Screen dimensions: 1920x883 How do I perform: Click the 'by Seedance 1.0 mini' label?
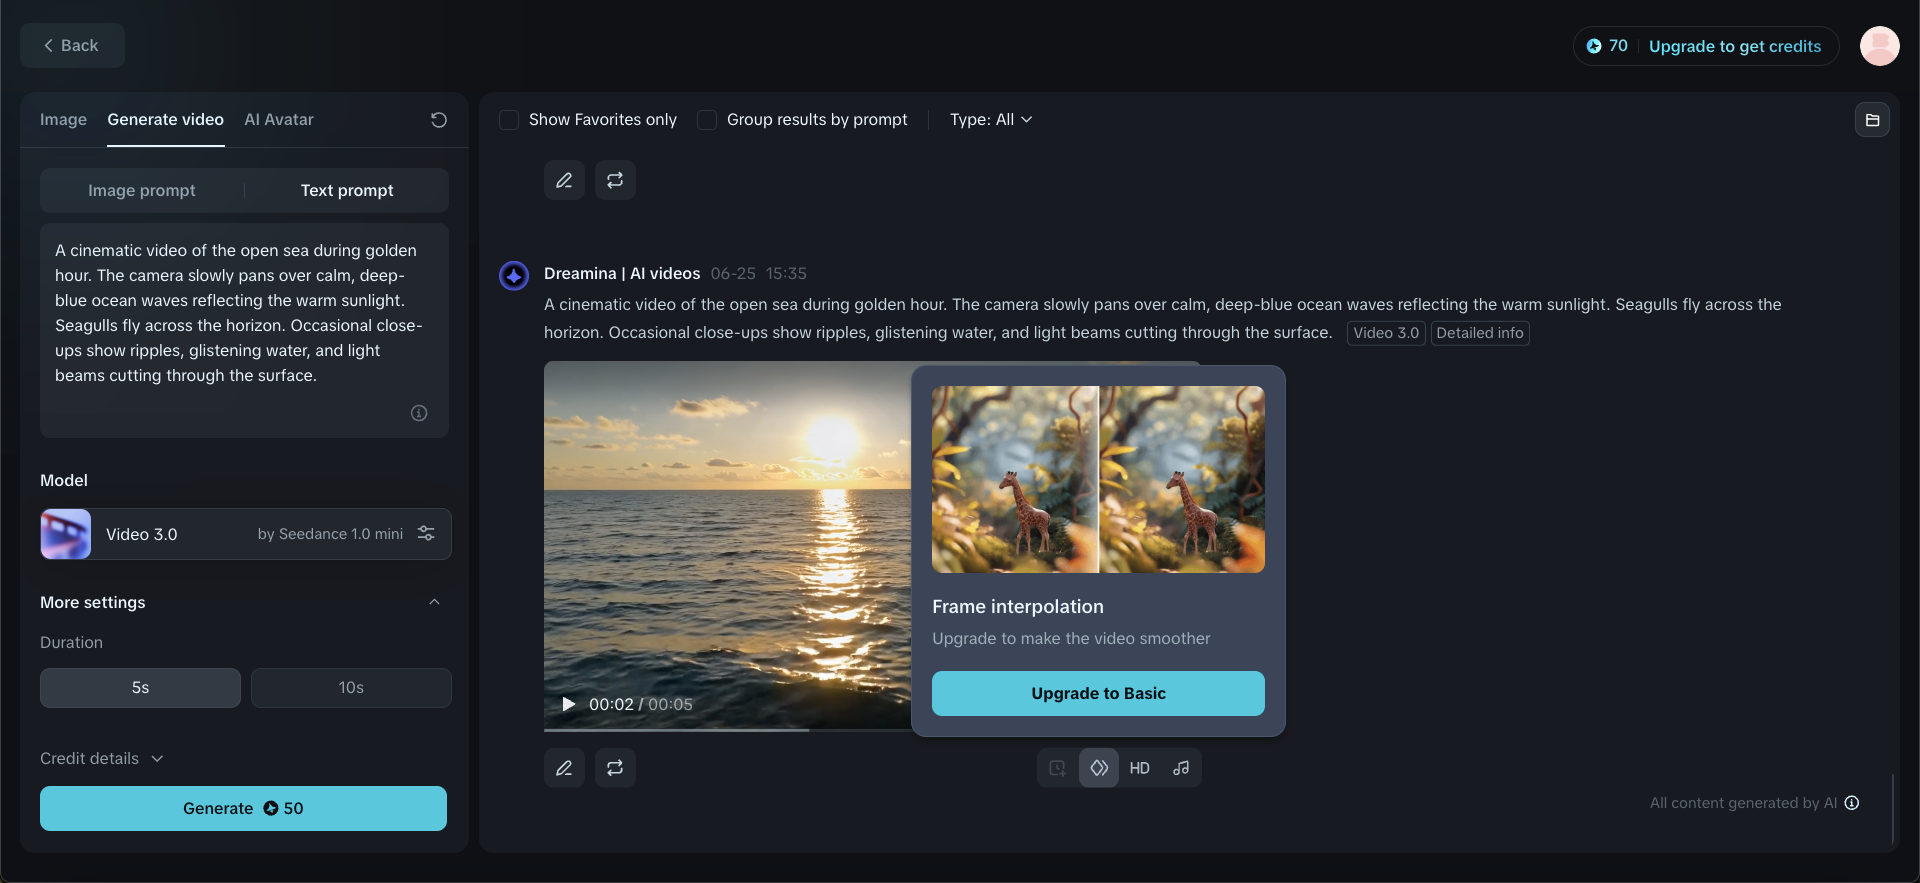coord(331,534)
